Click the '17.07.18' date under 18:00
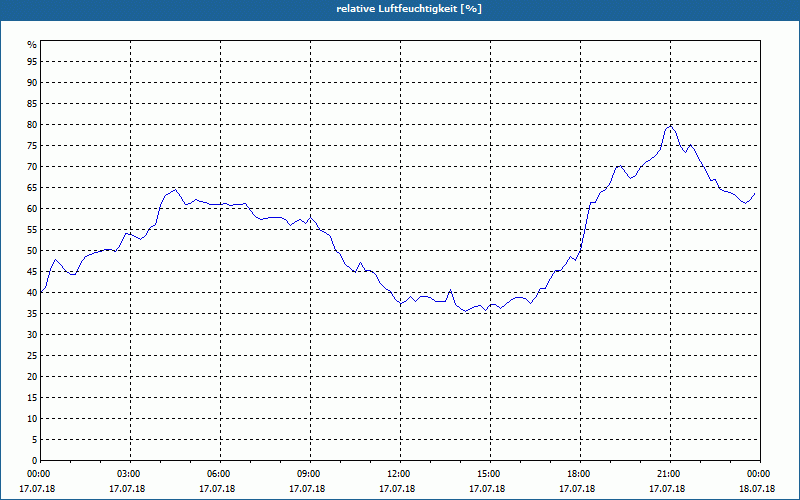 coord(577,489)
